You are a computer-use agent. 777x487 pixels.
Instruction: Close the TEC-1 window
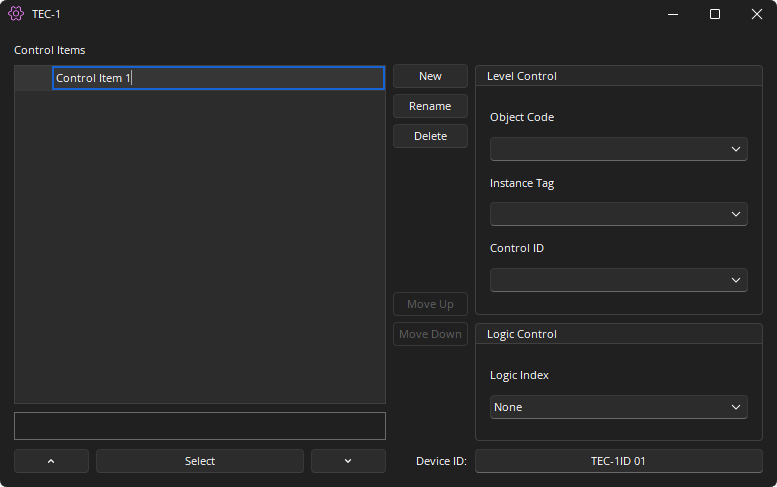(756, 14)
